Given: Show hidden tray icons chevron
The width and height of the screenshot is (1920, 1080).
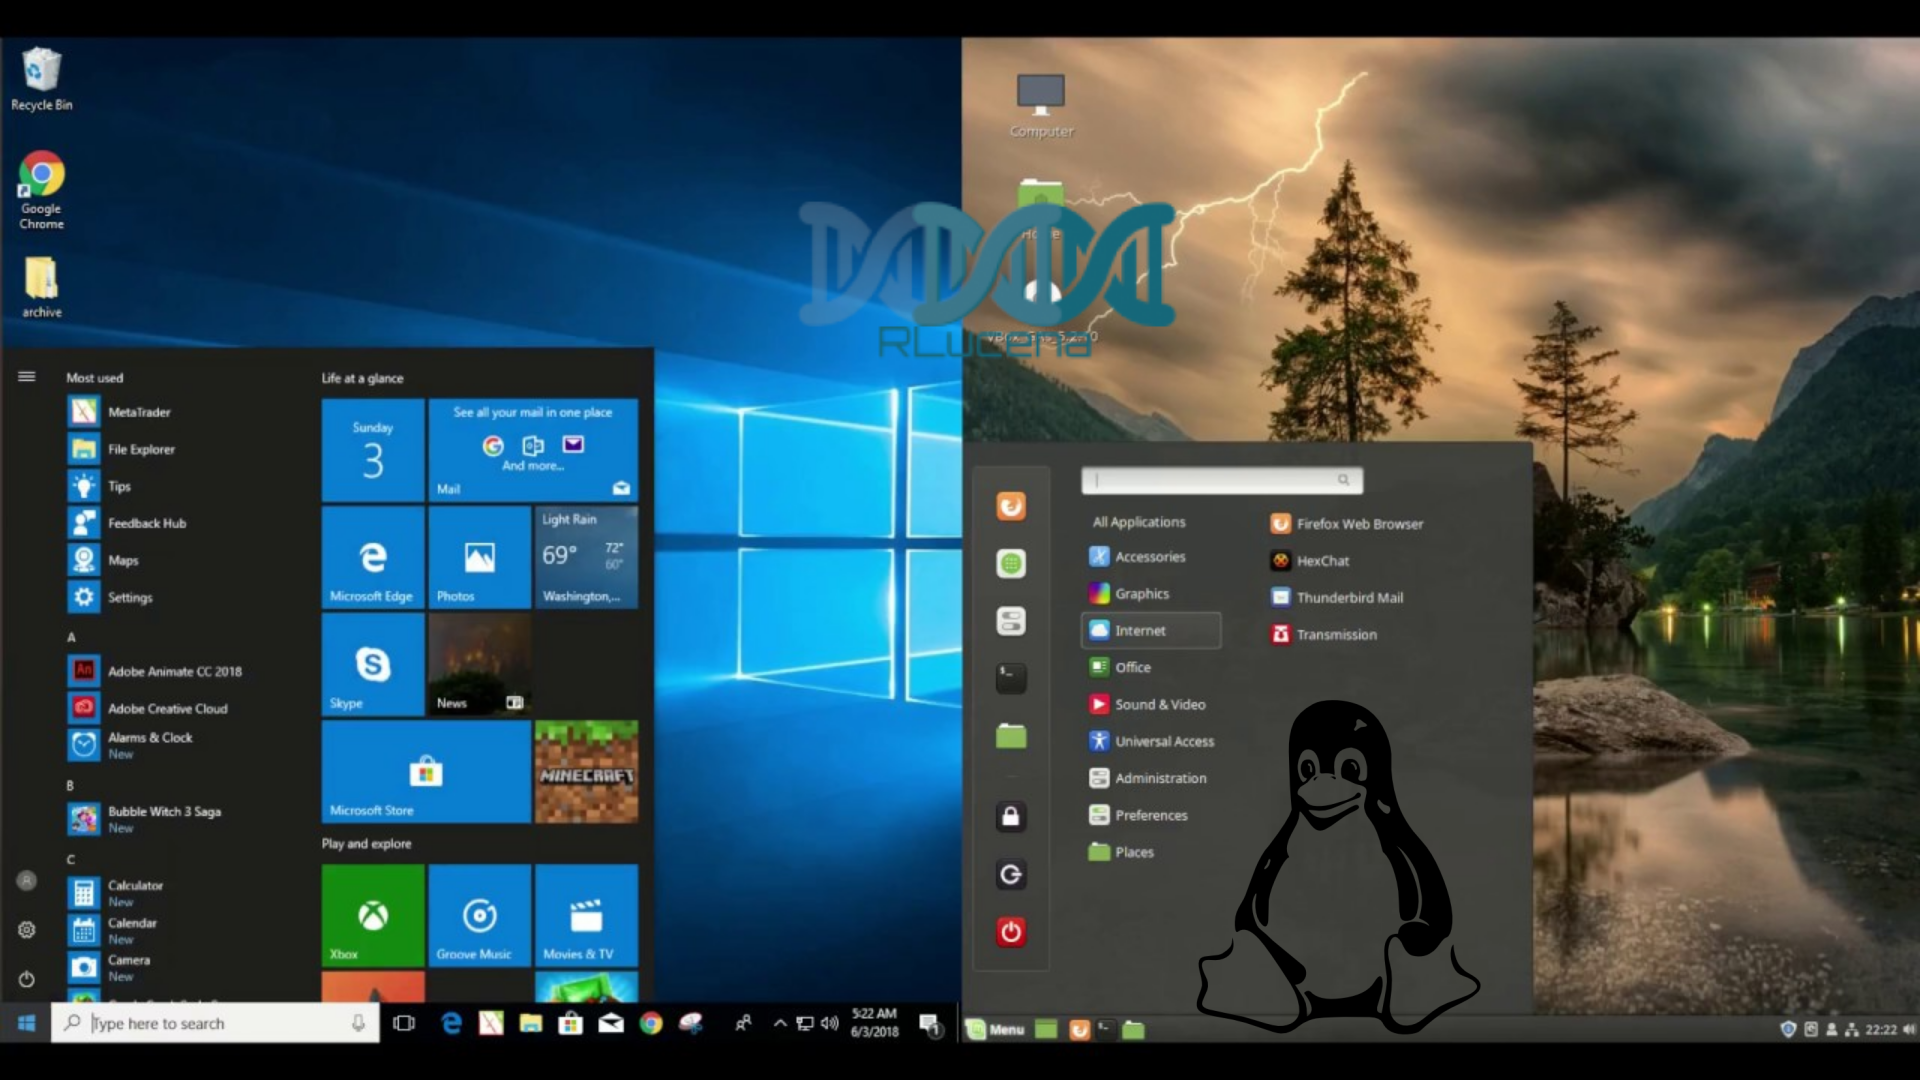Looking at the screenshot, I should 780,1023.
